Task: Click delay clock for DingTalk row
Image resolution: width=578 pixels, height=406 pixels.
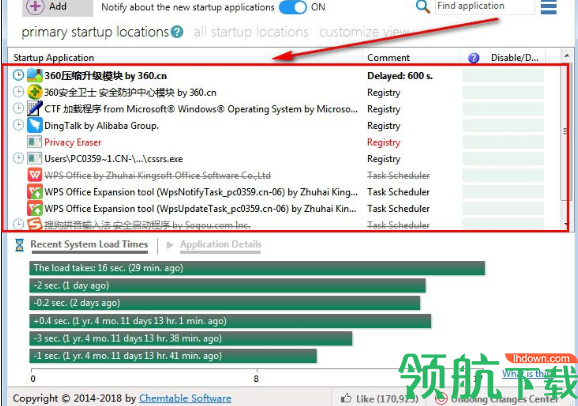Action: tap(18, 125)
